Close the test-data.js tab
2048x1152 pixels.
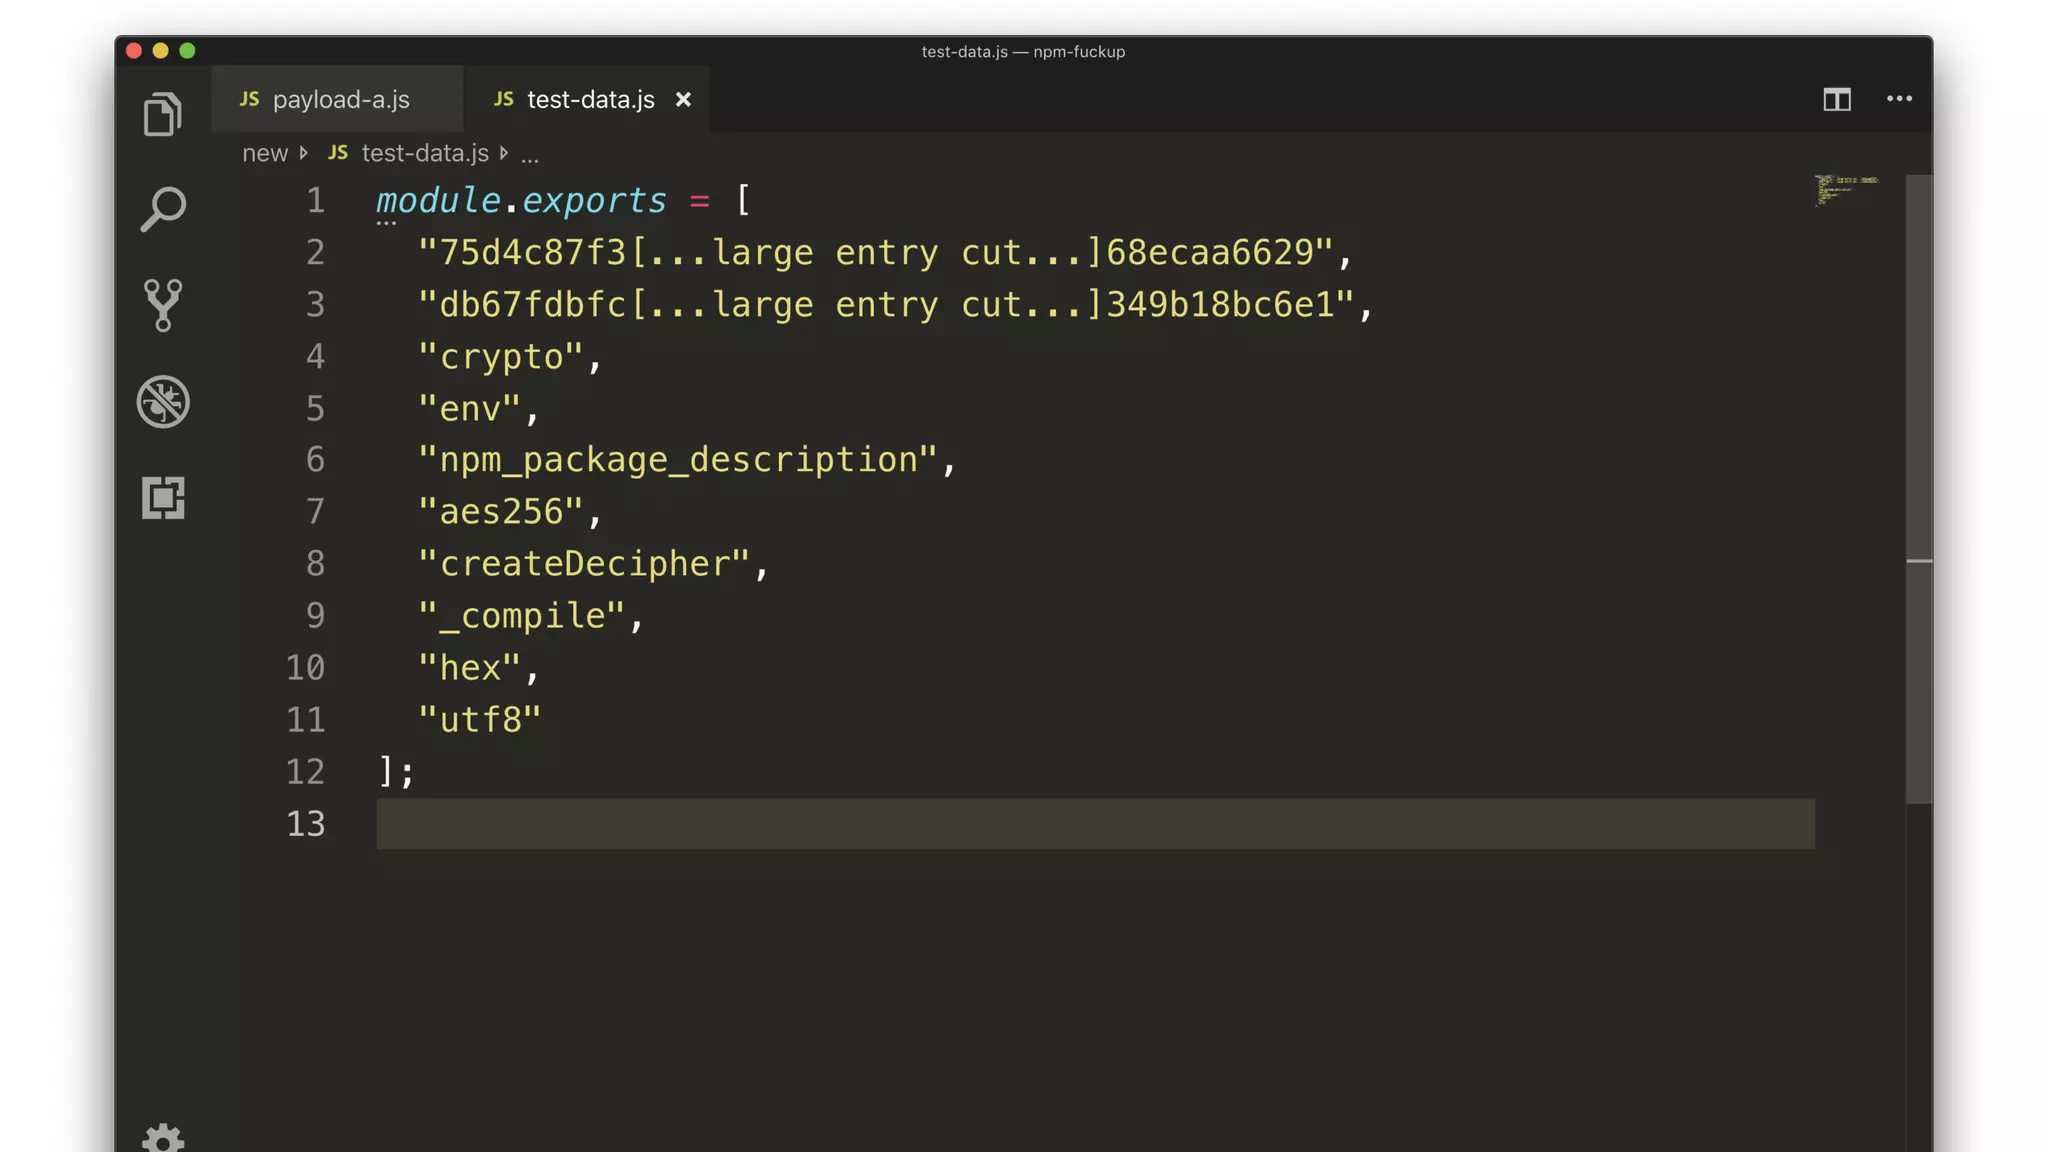(x=683, y=100)
